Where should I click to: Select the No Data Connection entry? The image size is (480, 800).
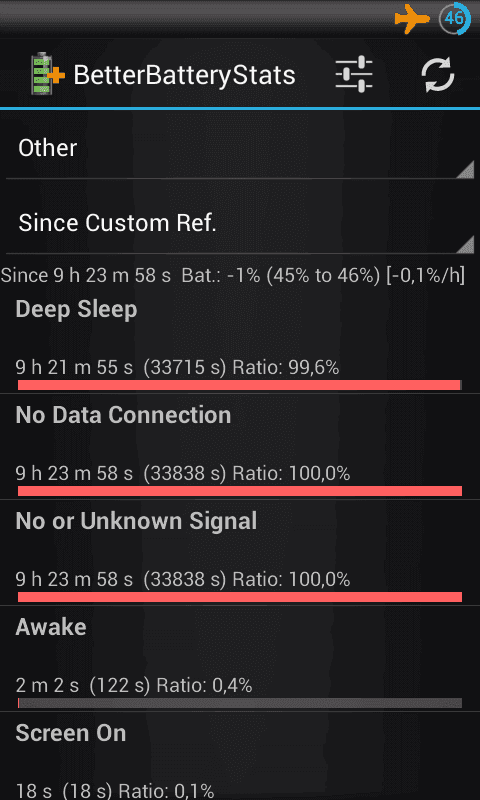pyautogui.click(x=240, y=447)
